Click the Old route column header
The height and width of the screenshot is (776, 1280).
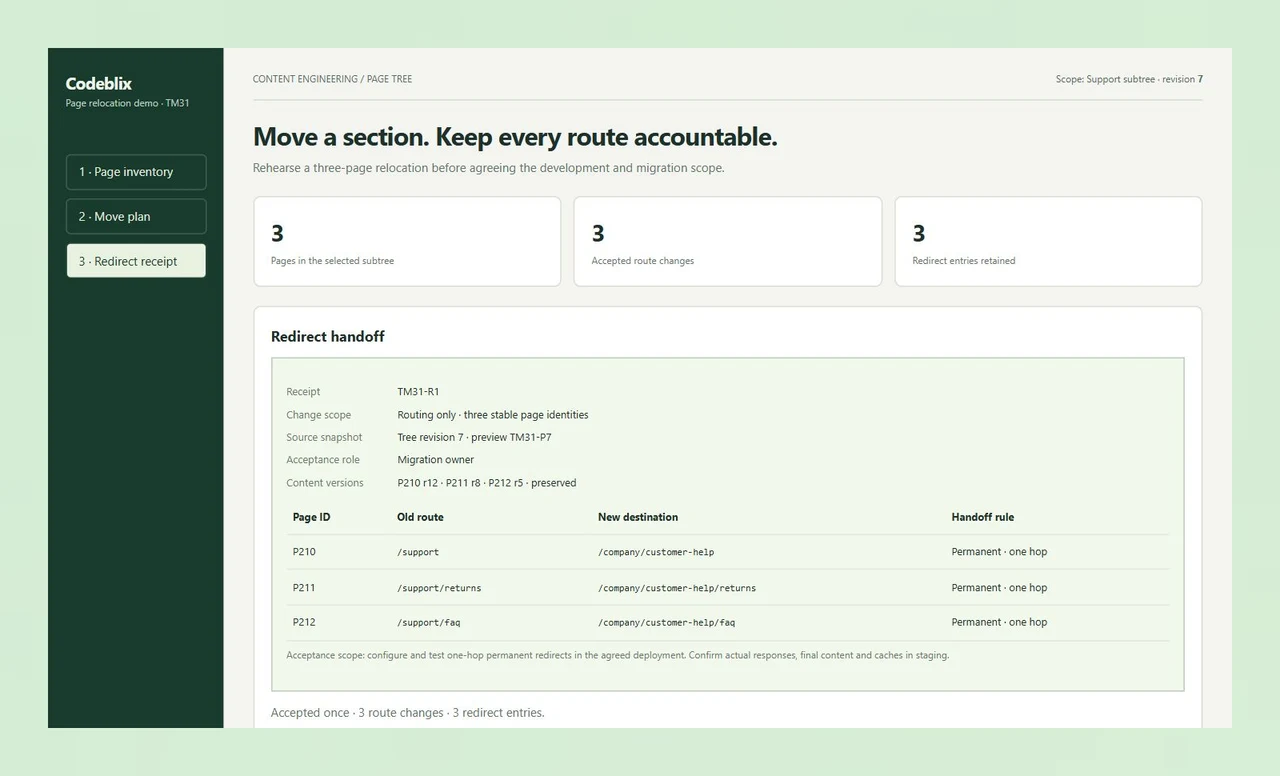(x=420, y=517)
